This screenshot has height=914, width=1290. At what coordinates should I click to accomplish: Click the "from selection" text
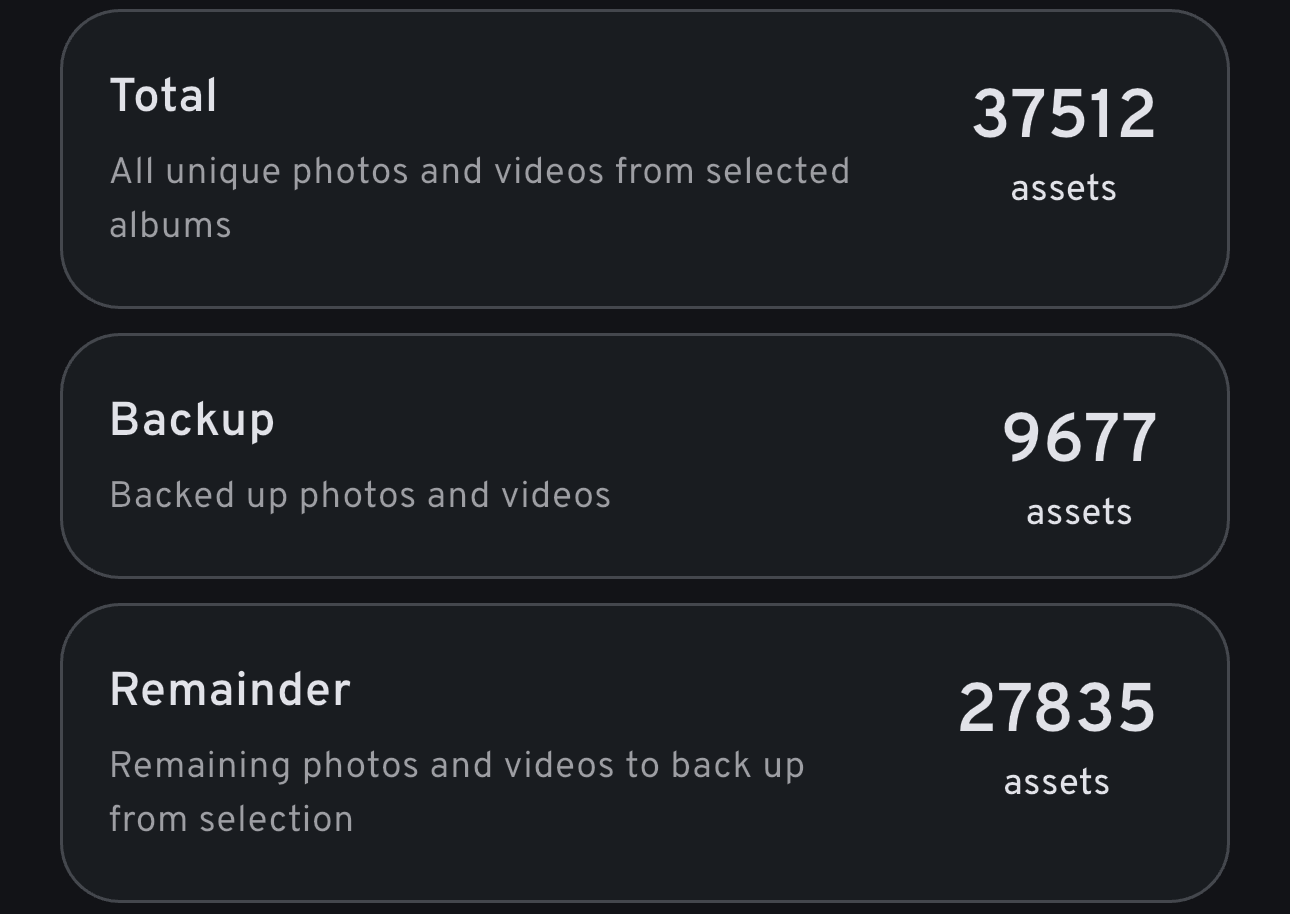click(231, 819)
